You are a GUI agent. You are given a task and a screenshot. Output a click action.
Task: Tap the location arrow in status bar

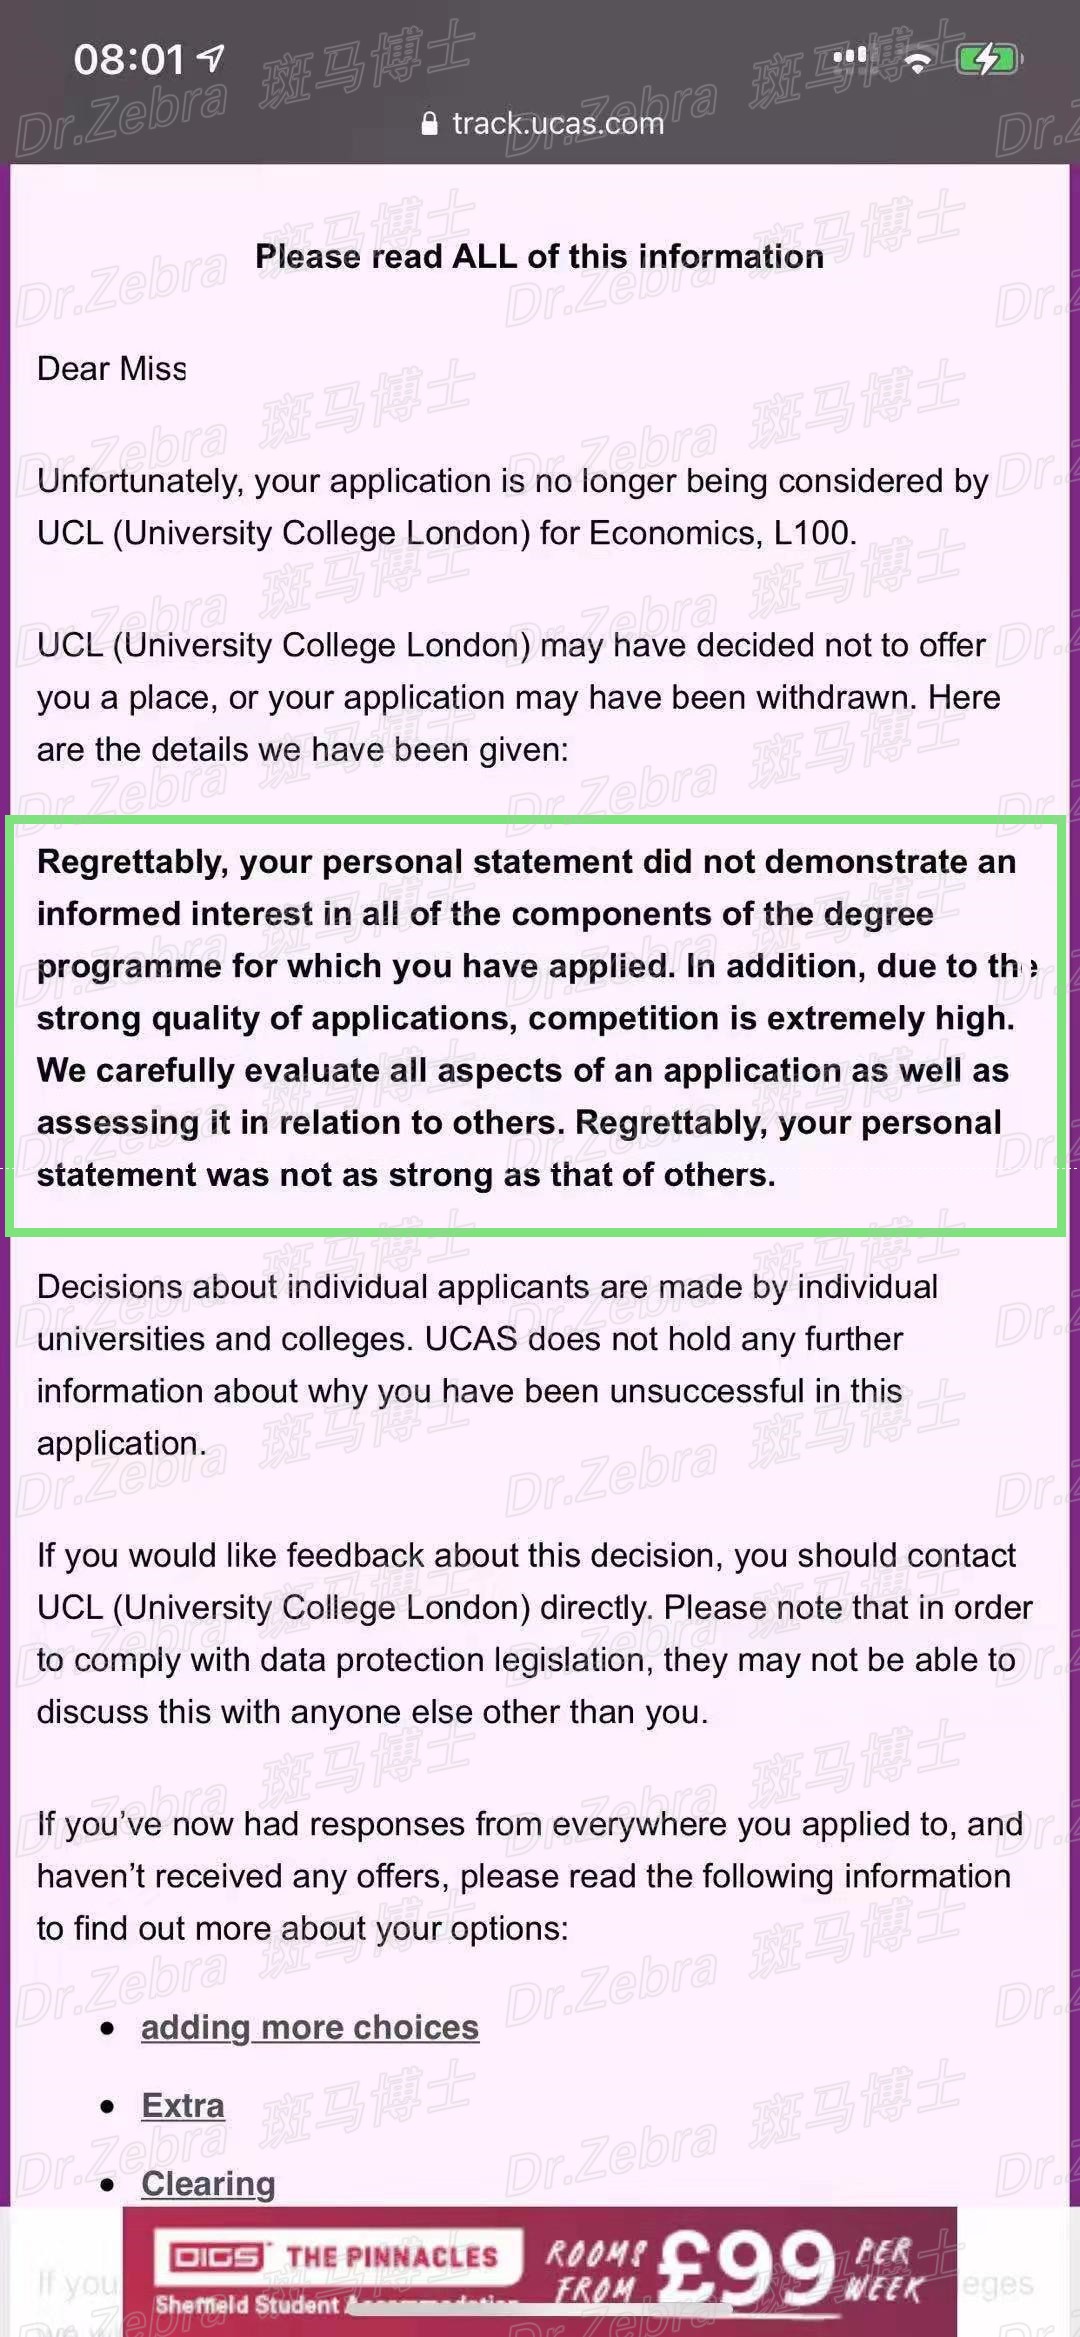point(211,58)
